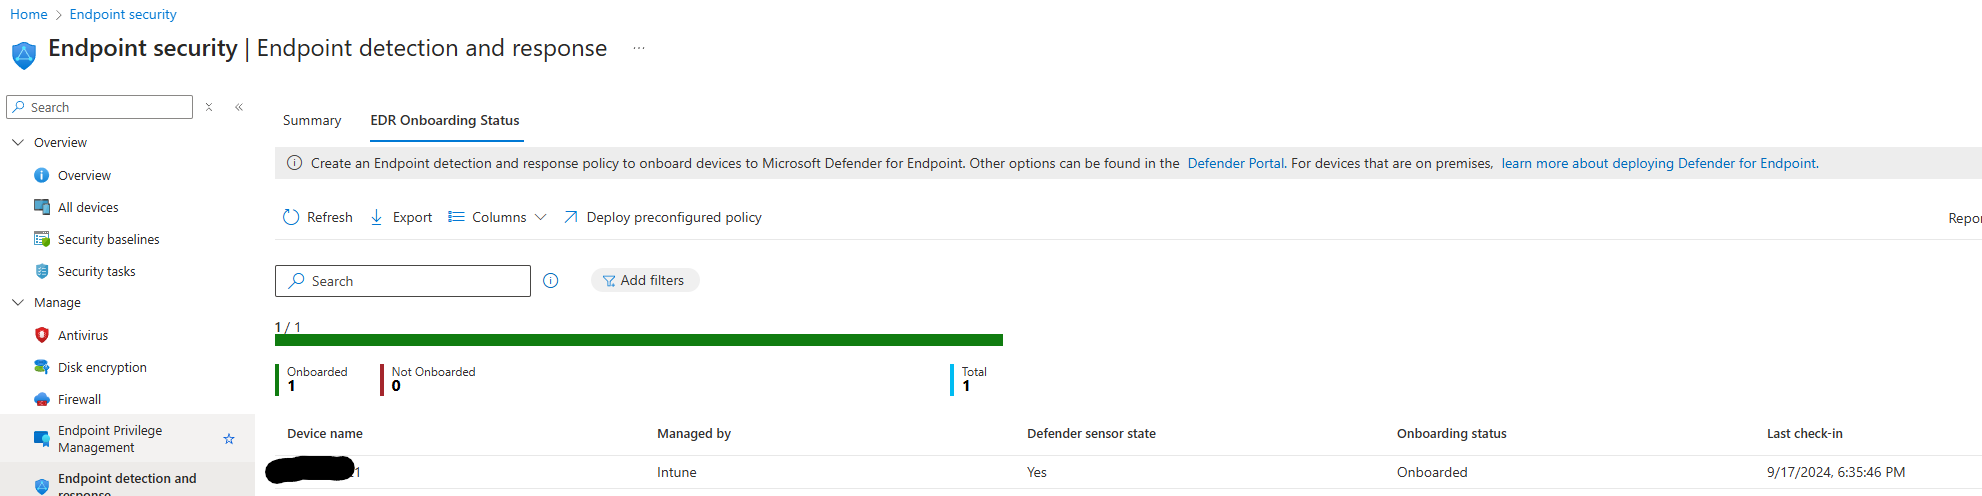1982x496 pixels.
Task: Click the All devices icon
Action: pyautogui.click(x=42, y=207)
